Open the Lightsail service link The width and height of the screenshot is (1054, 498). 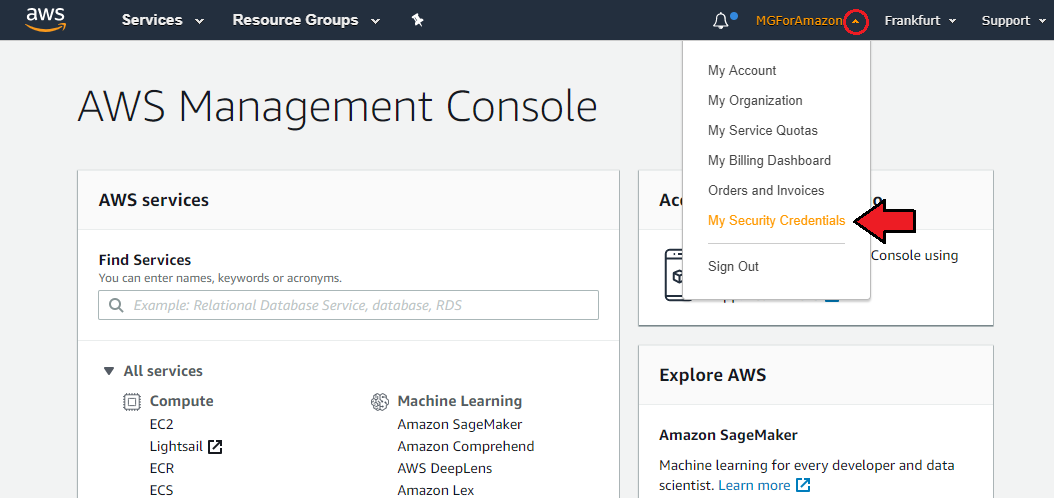176,446
